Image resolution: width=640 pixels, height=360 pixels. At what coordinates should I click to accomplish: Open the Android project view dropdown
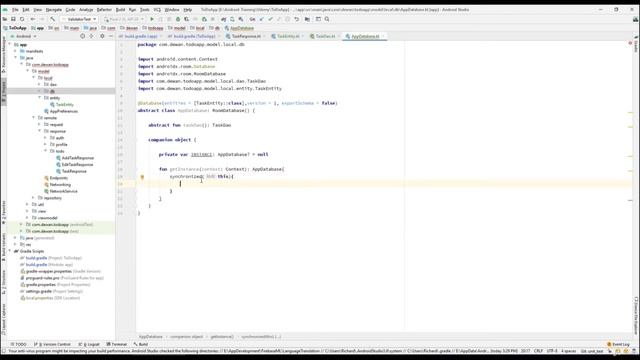pos(23,36)
